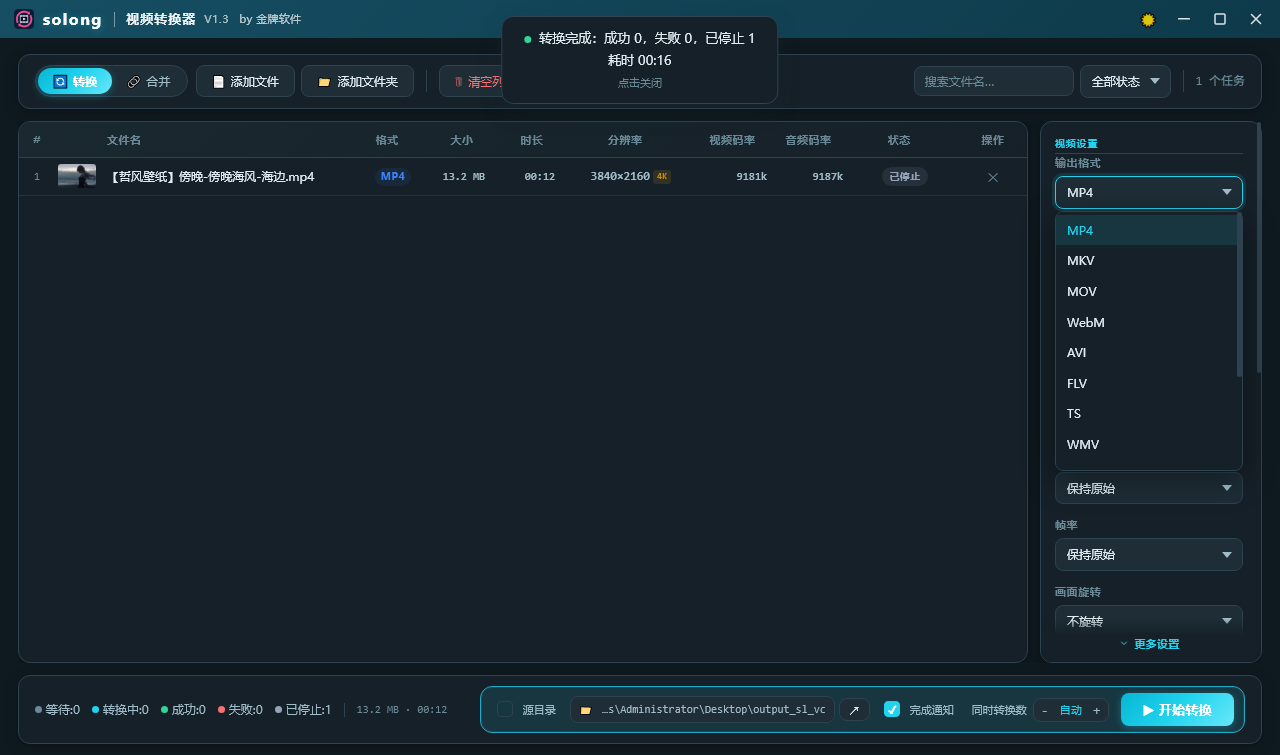The width and height of the screenshot is (1280, 755).
Task: Disable the 完成通知 notification checkbox
Action: pos(891,709)
